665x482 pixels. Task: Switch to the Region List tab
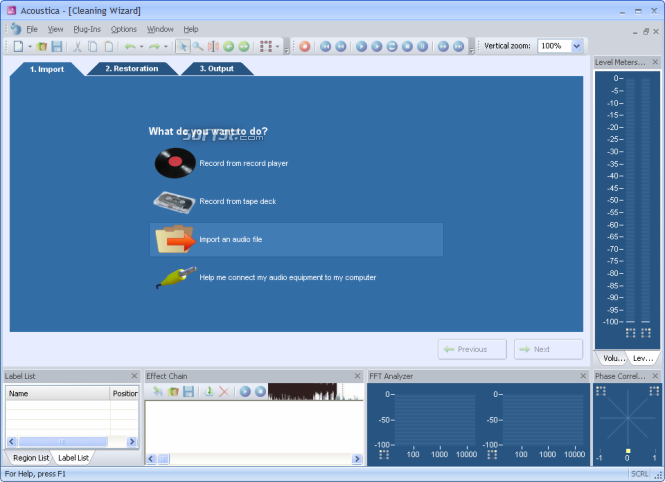point(31,458)
